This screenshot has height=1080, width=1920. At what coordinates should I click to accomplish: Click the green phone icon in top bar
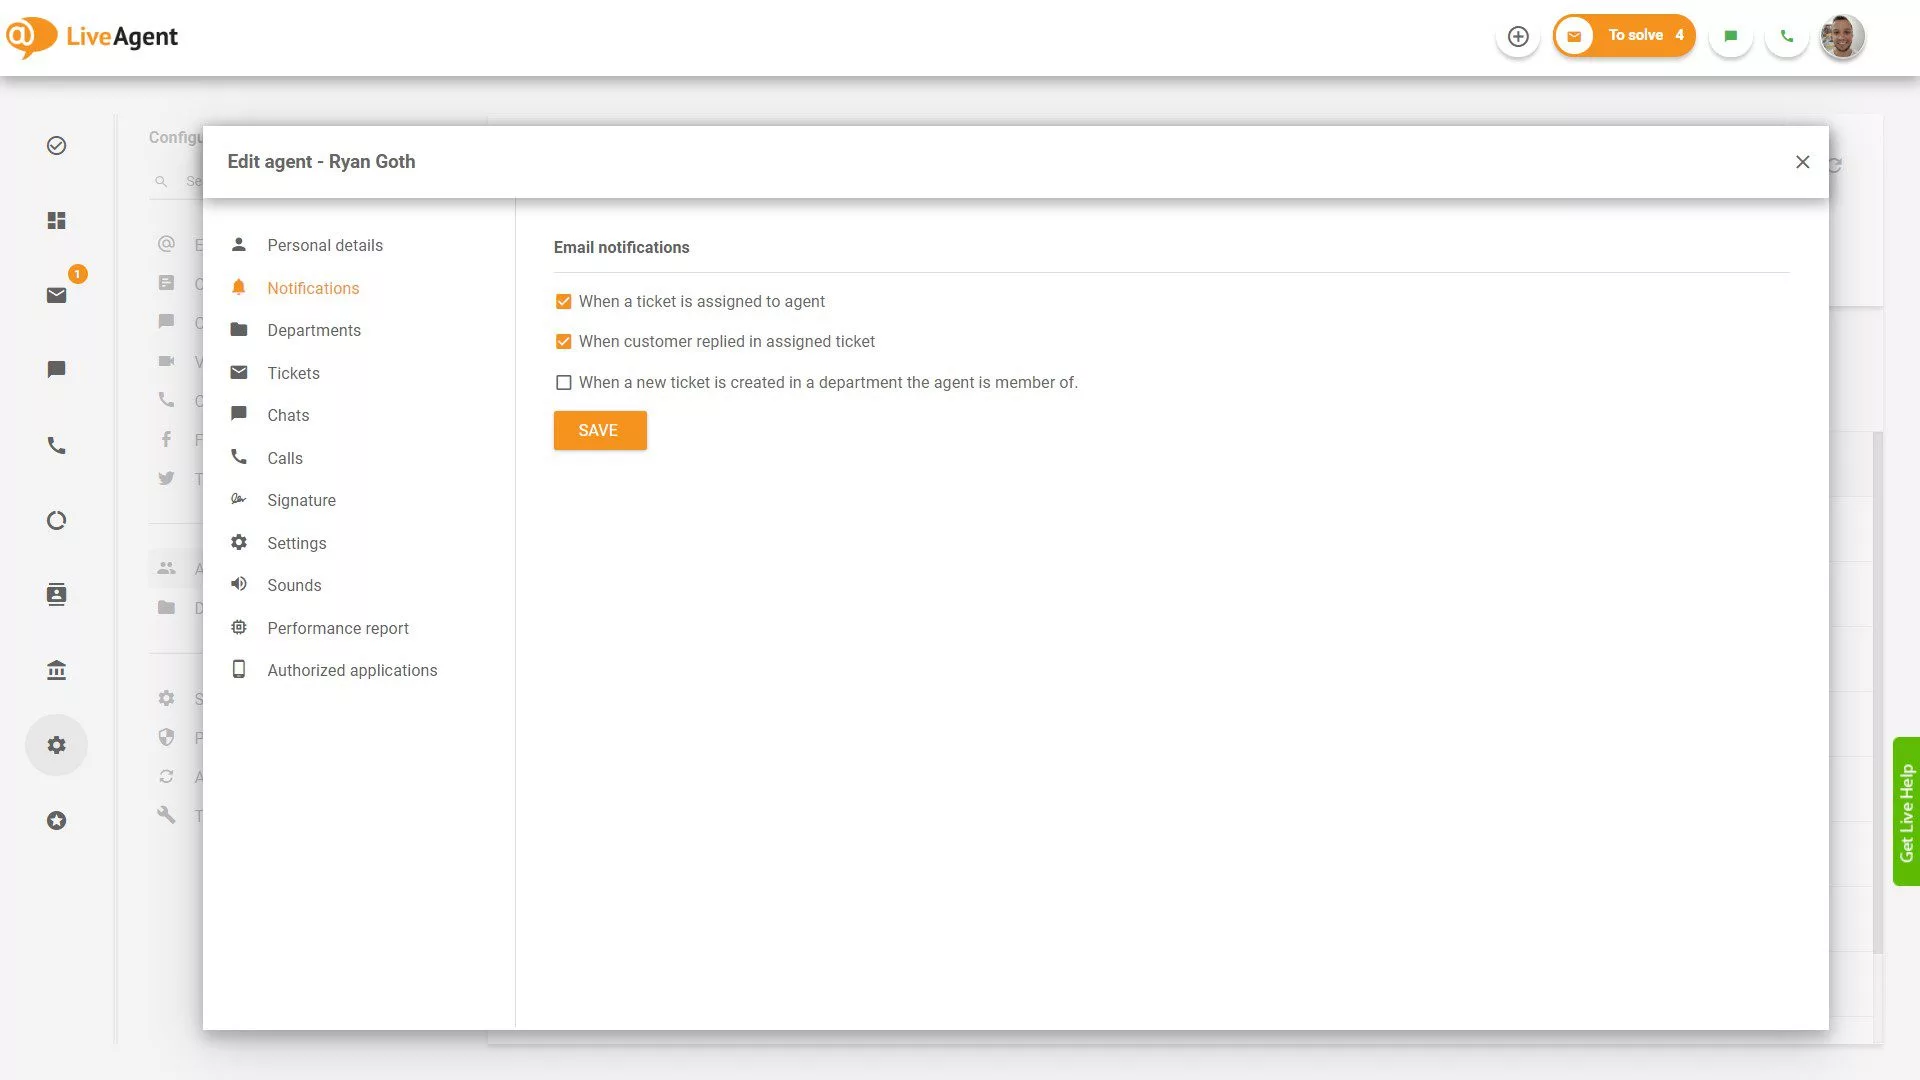1787,36
